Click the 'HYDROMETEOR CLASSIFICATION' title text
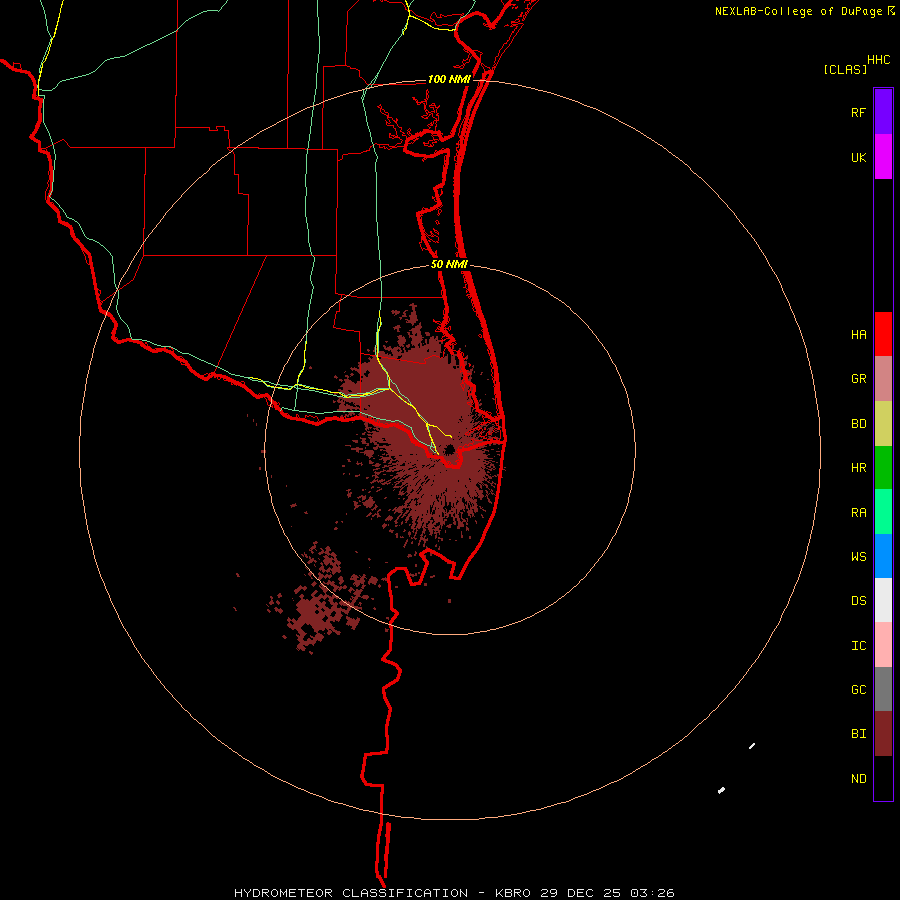900x900 pixels. click(x=351, y=893)
